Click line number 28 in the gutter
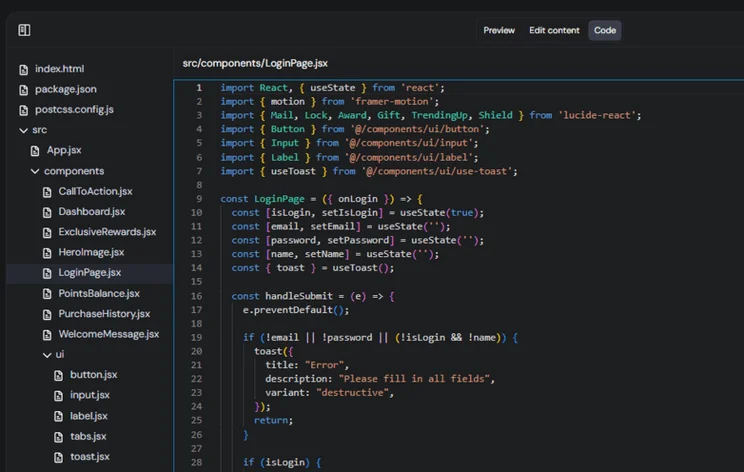 point(196,462)
